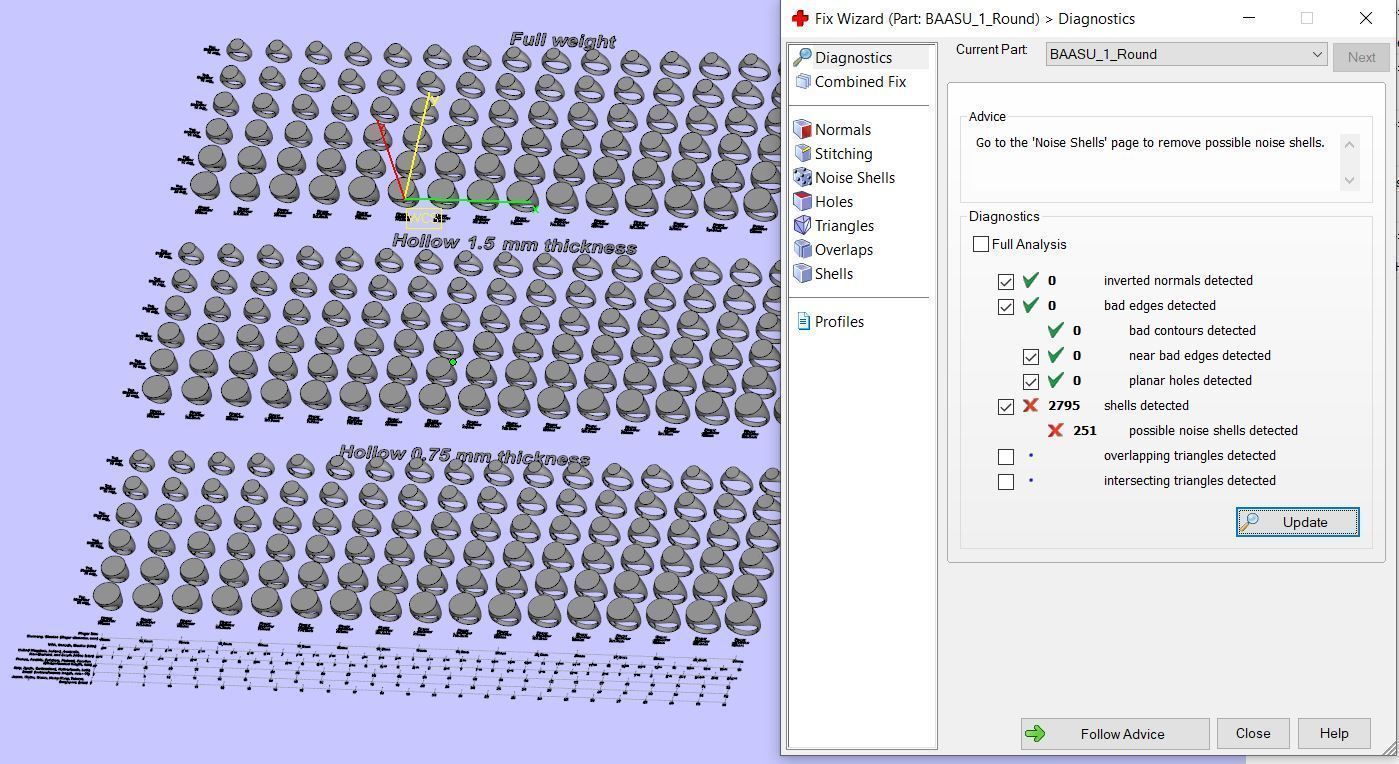
Task: Select the Holes icon
Action: click(802, 202)
